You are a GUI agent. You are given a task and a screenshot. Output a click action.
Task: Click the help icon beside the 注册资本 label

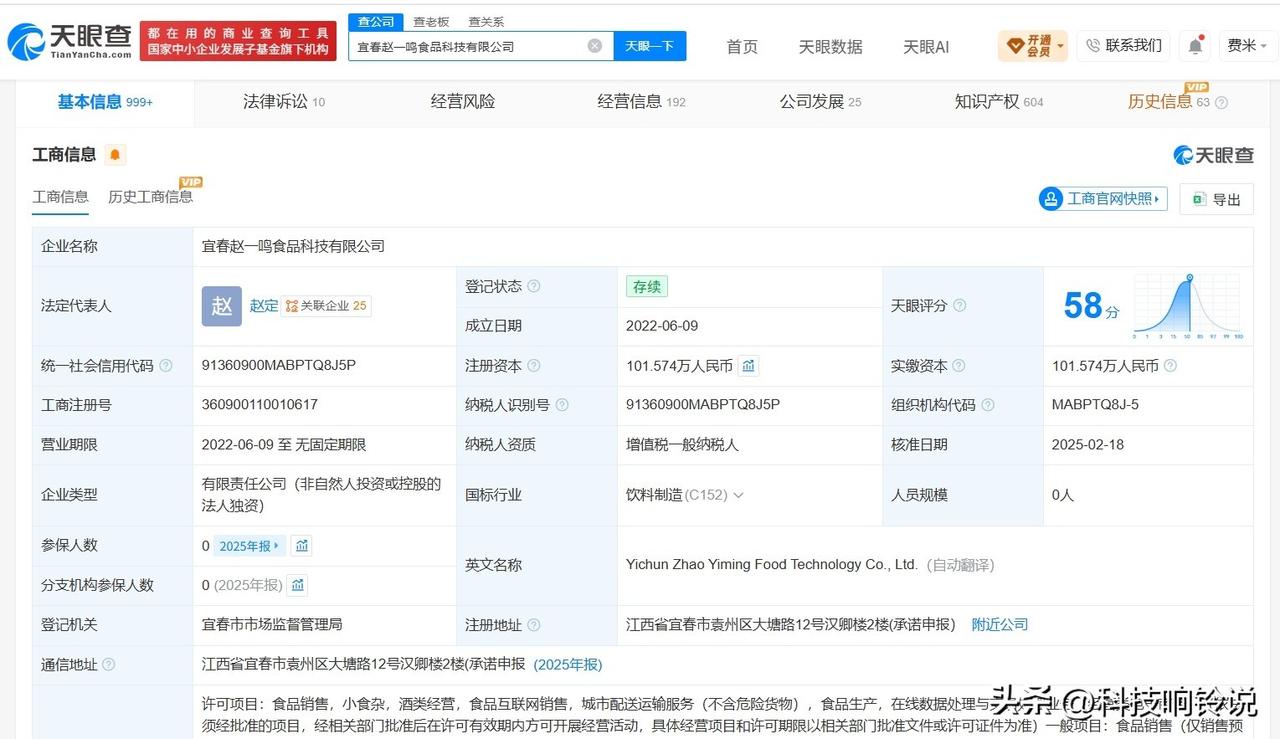click(x=534, y=366)
